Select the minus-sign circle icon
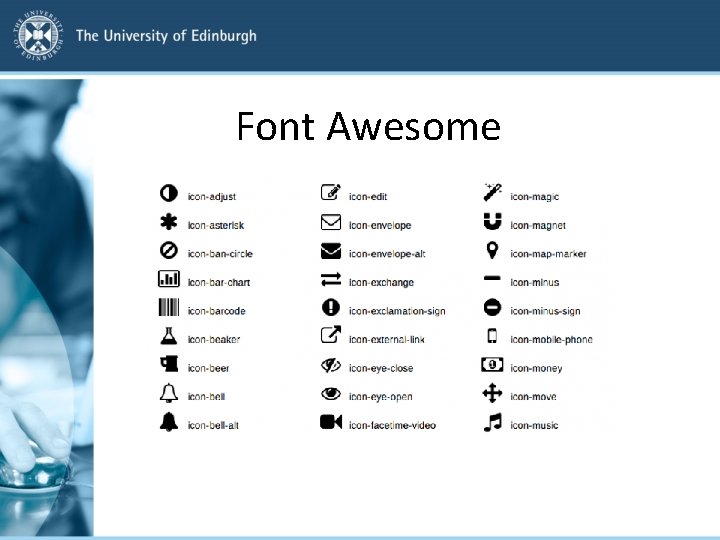Image resolution: width=720 pixels, height=540 pixels. pyautogui.click(x=492, y=307)
